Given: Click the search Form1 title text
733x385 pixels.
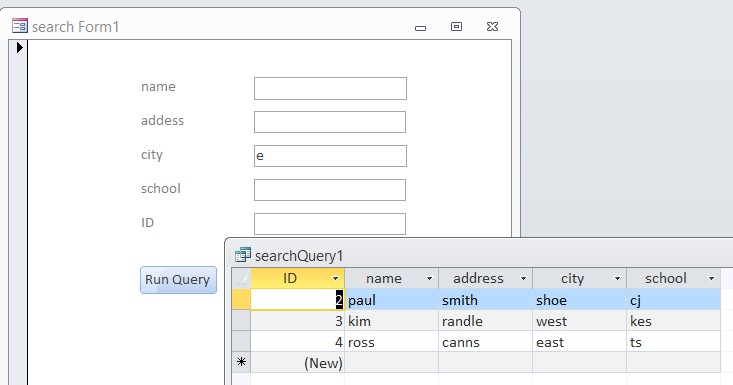Looking at the screenshot, I should coord(75,27).
